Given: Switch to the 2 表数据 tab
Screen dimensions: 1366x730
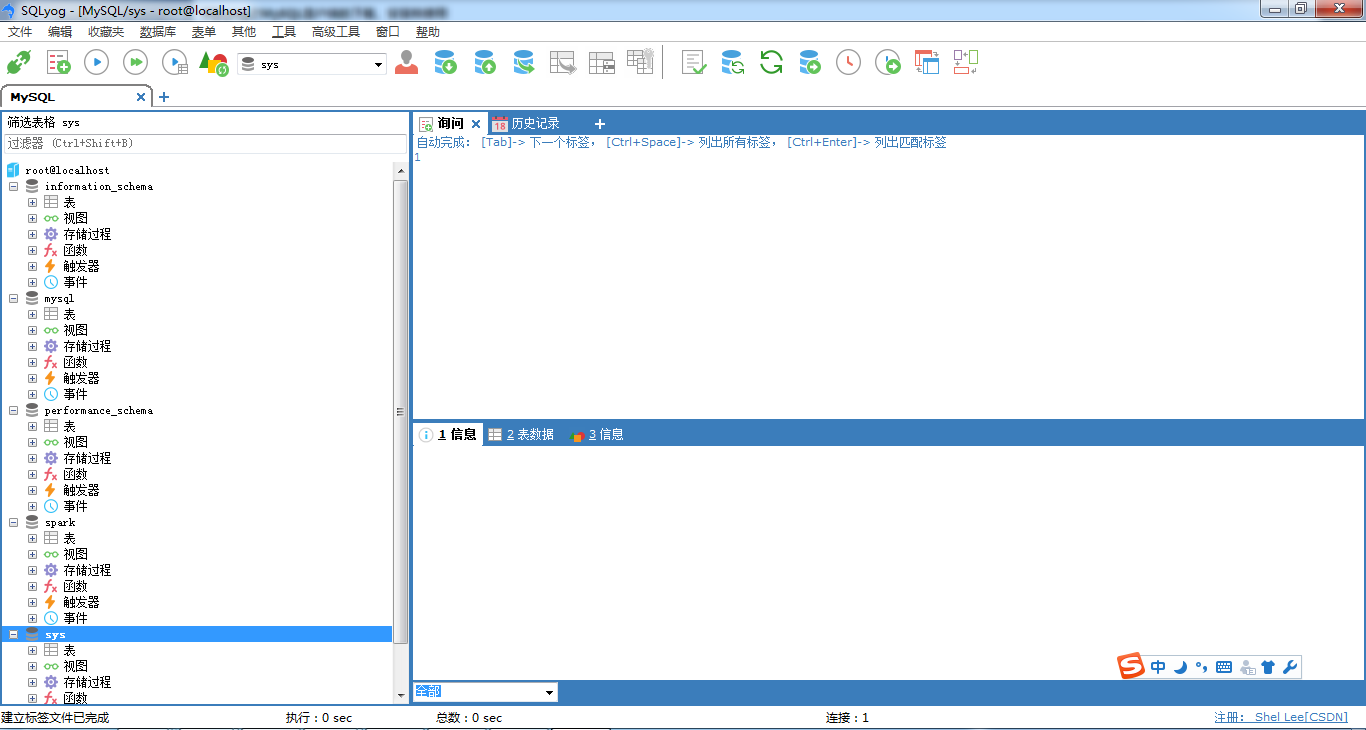Looking at the screenshot, I should coord(521,435).
